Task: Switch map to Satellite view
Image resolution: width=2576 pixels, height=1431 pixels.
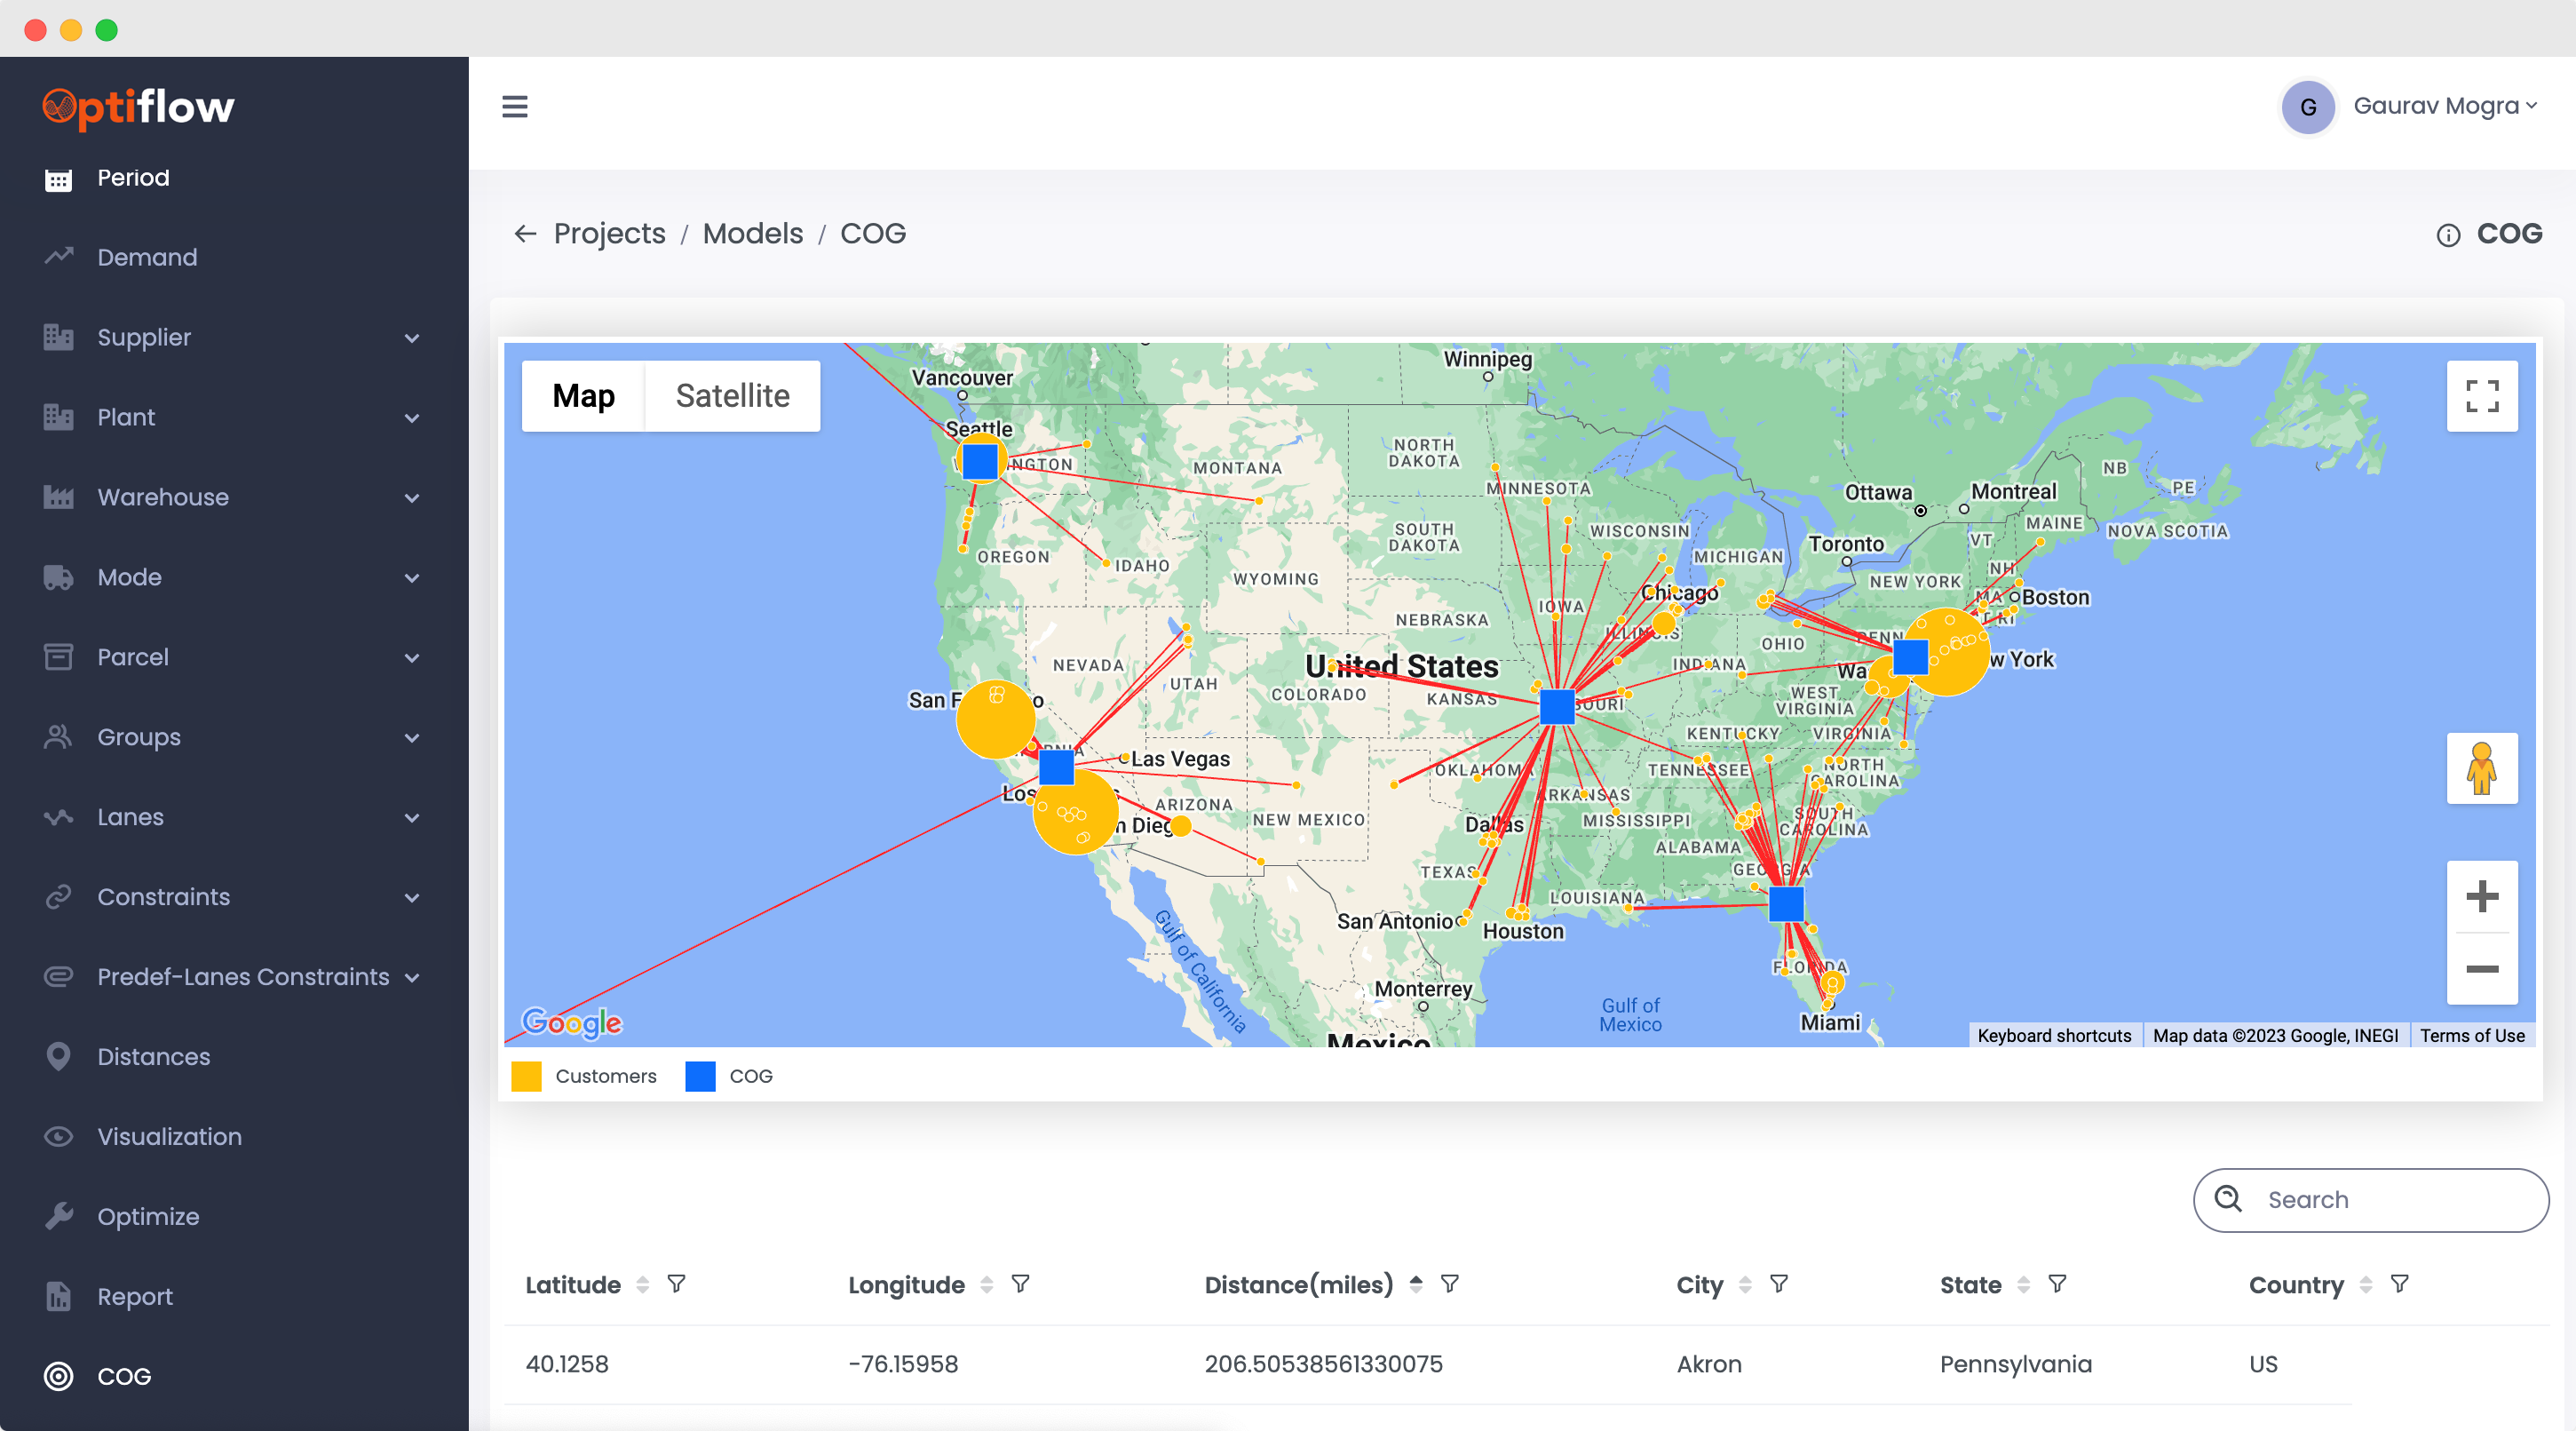Action: (x=732, y=396)
